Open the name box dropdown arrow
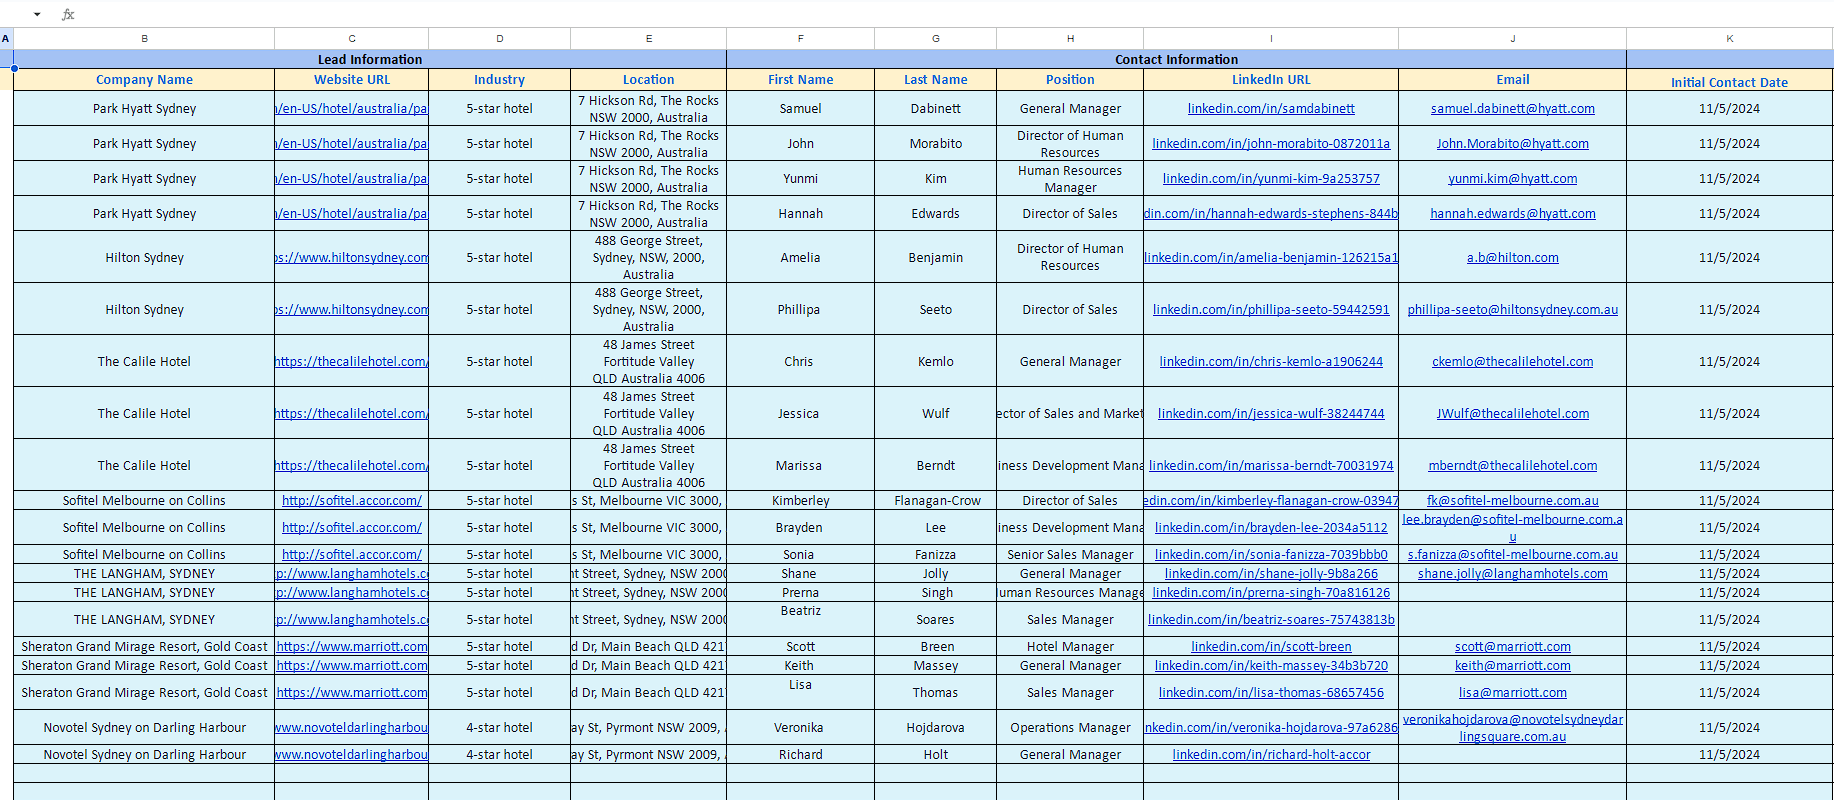This screenshot has height=800, width=1834. (x=37, y=14)
